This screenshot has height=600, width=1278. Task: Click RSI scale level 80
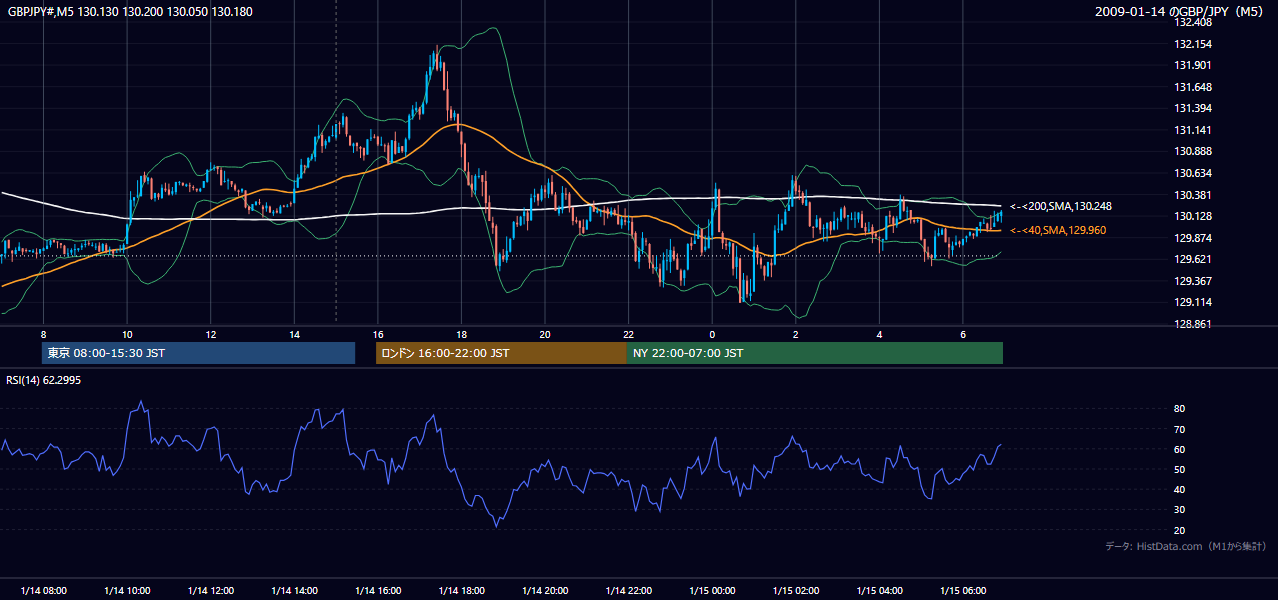click(x=1180, y=409)
